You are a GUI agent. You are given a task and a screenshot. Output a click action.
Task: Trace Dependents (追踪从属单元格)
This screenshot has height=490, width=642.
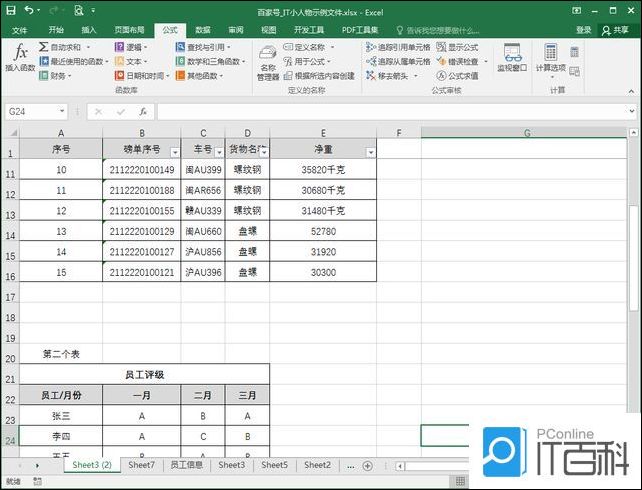[x=398, y=61]
